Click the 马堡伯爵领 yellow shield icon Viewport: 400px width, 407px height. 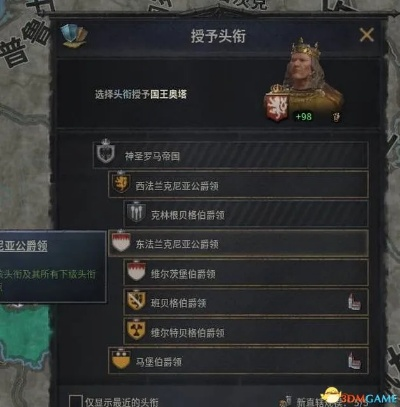coord(121,359)
